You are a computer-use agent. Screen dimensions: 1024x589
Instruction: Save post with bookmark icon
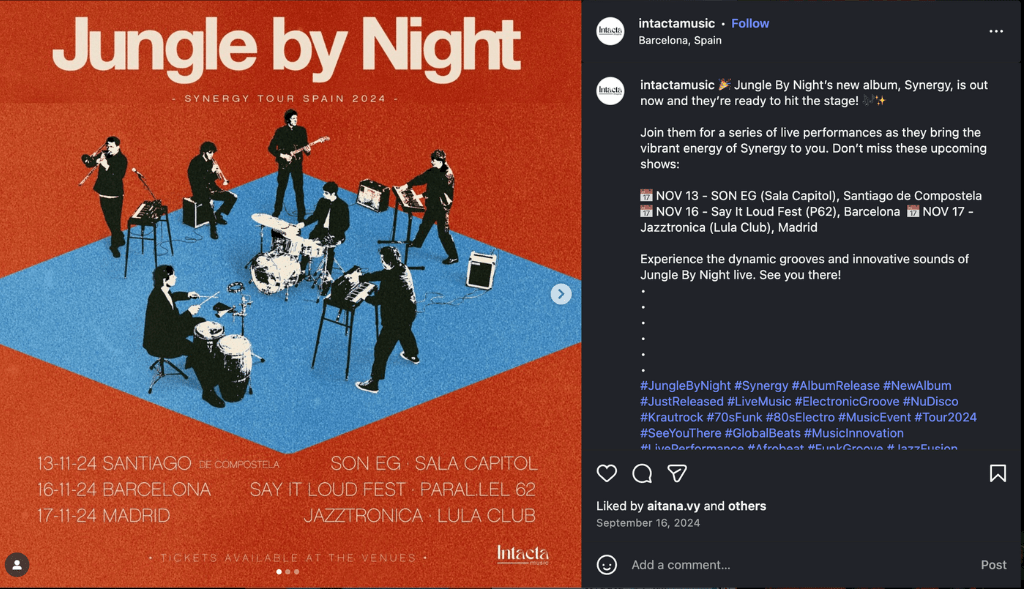click(997, 473)
